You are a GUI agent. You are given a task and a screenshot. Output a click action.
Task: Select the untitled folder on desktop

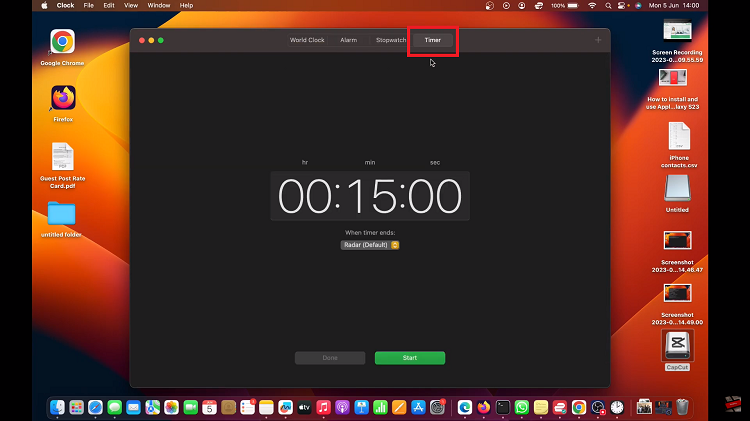62,214
